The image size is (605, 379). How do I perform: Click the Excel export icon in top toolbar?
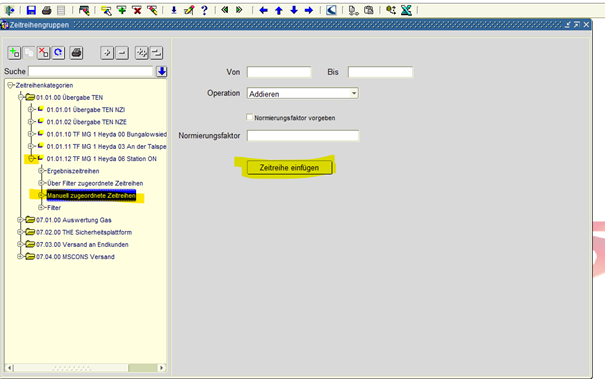coord(406,10)
